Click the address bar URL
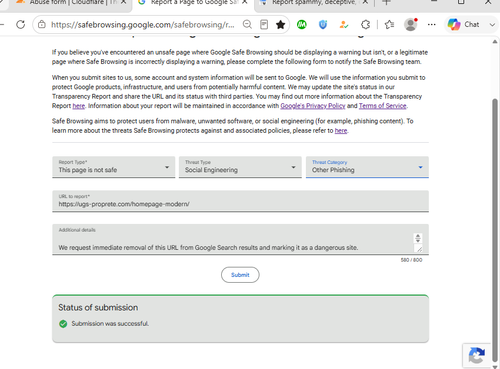Screen dimensions: 500x369 pyautogui.click(x=143, y=25)
